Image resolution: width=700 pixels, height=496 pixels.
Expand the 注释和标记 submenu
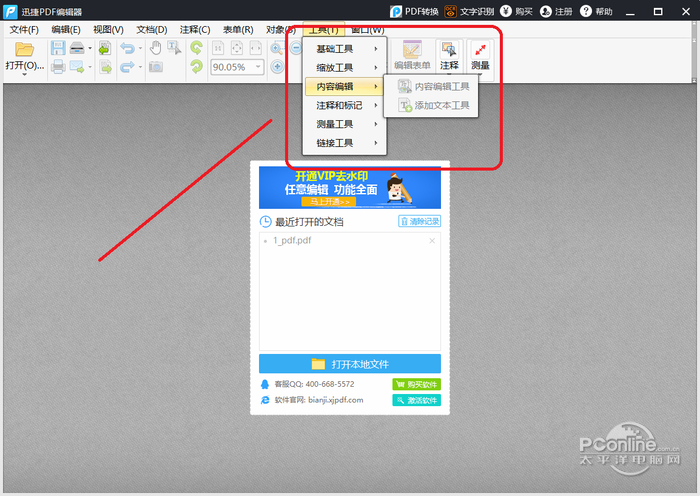(344, 105)
